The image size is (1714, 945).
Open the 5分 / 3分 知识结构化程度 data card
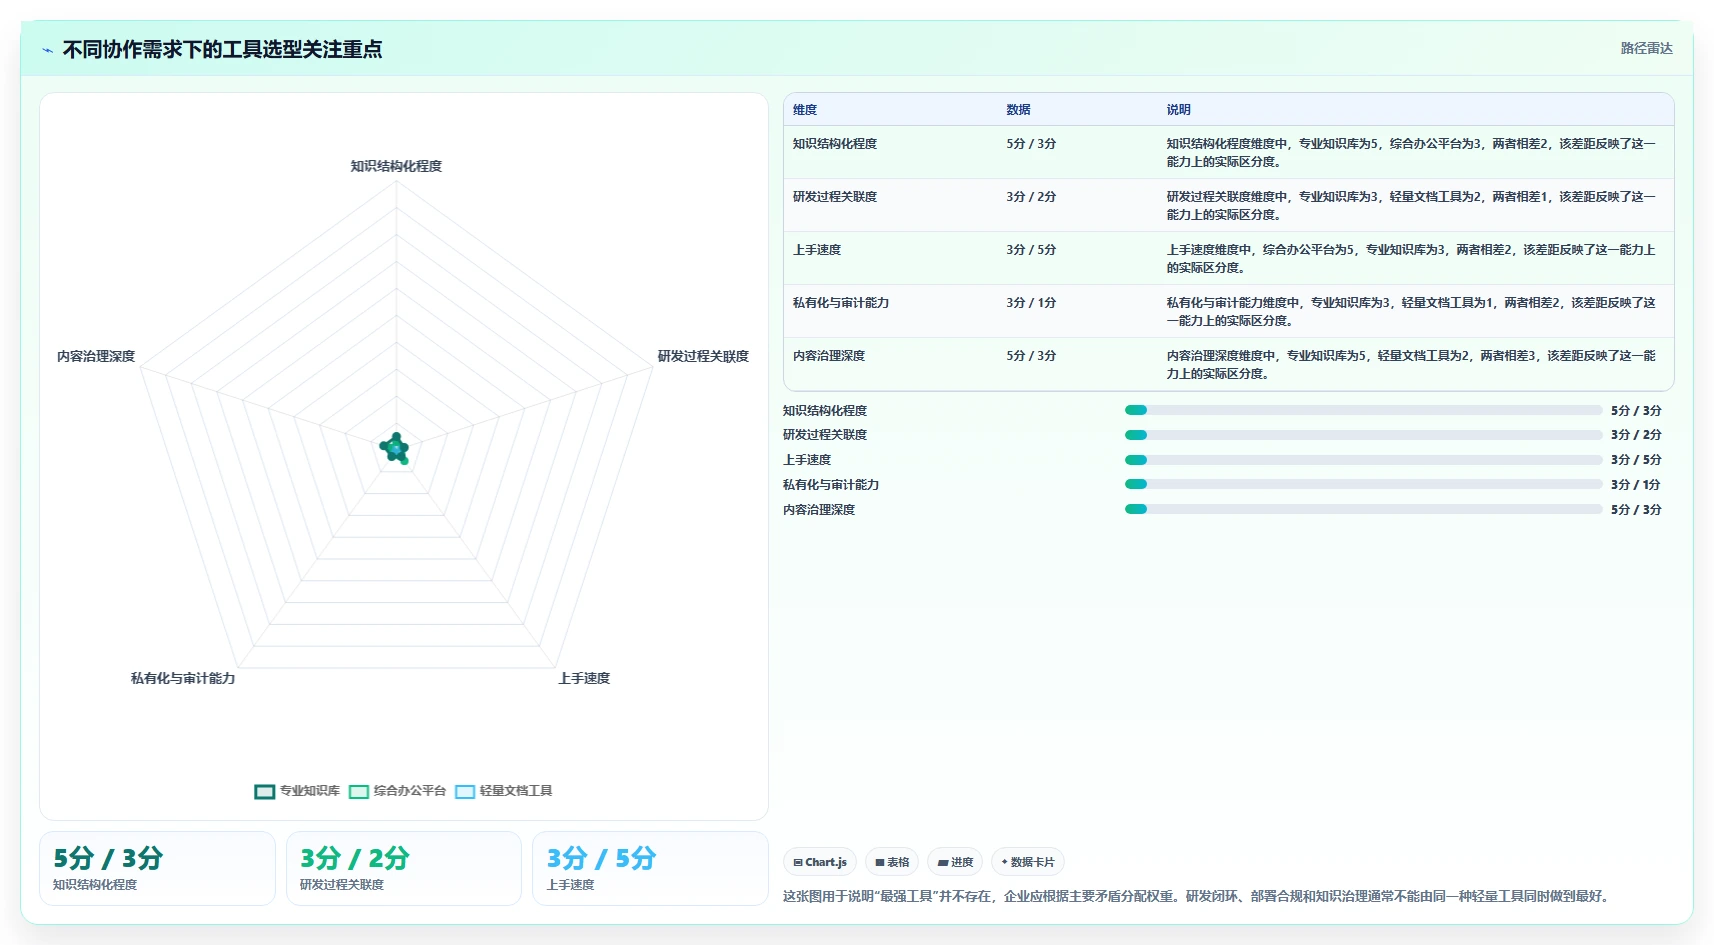[157, 868]
